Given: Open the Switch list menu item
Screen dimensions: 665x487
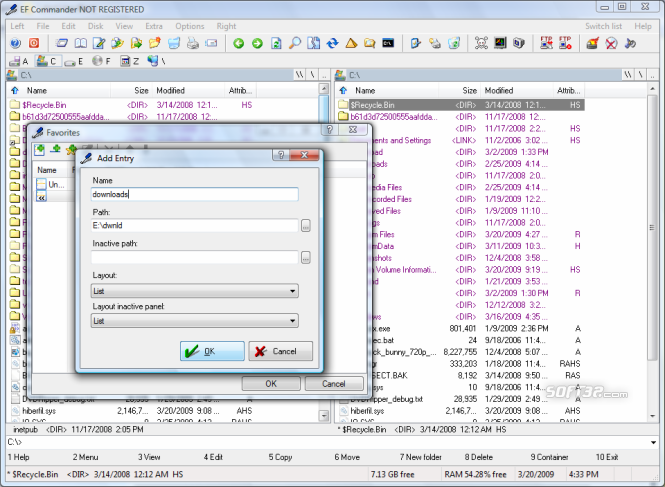Looking at the screenshot, I should 604,26.
